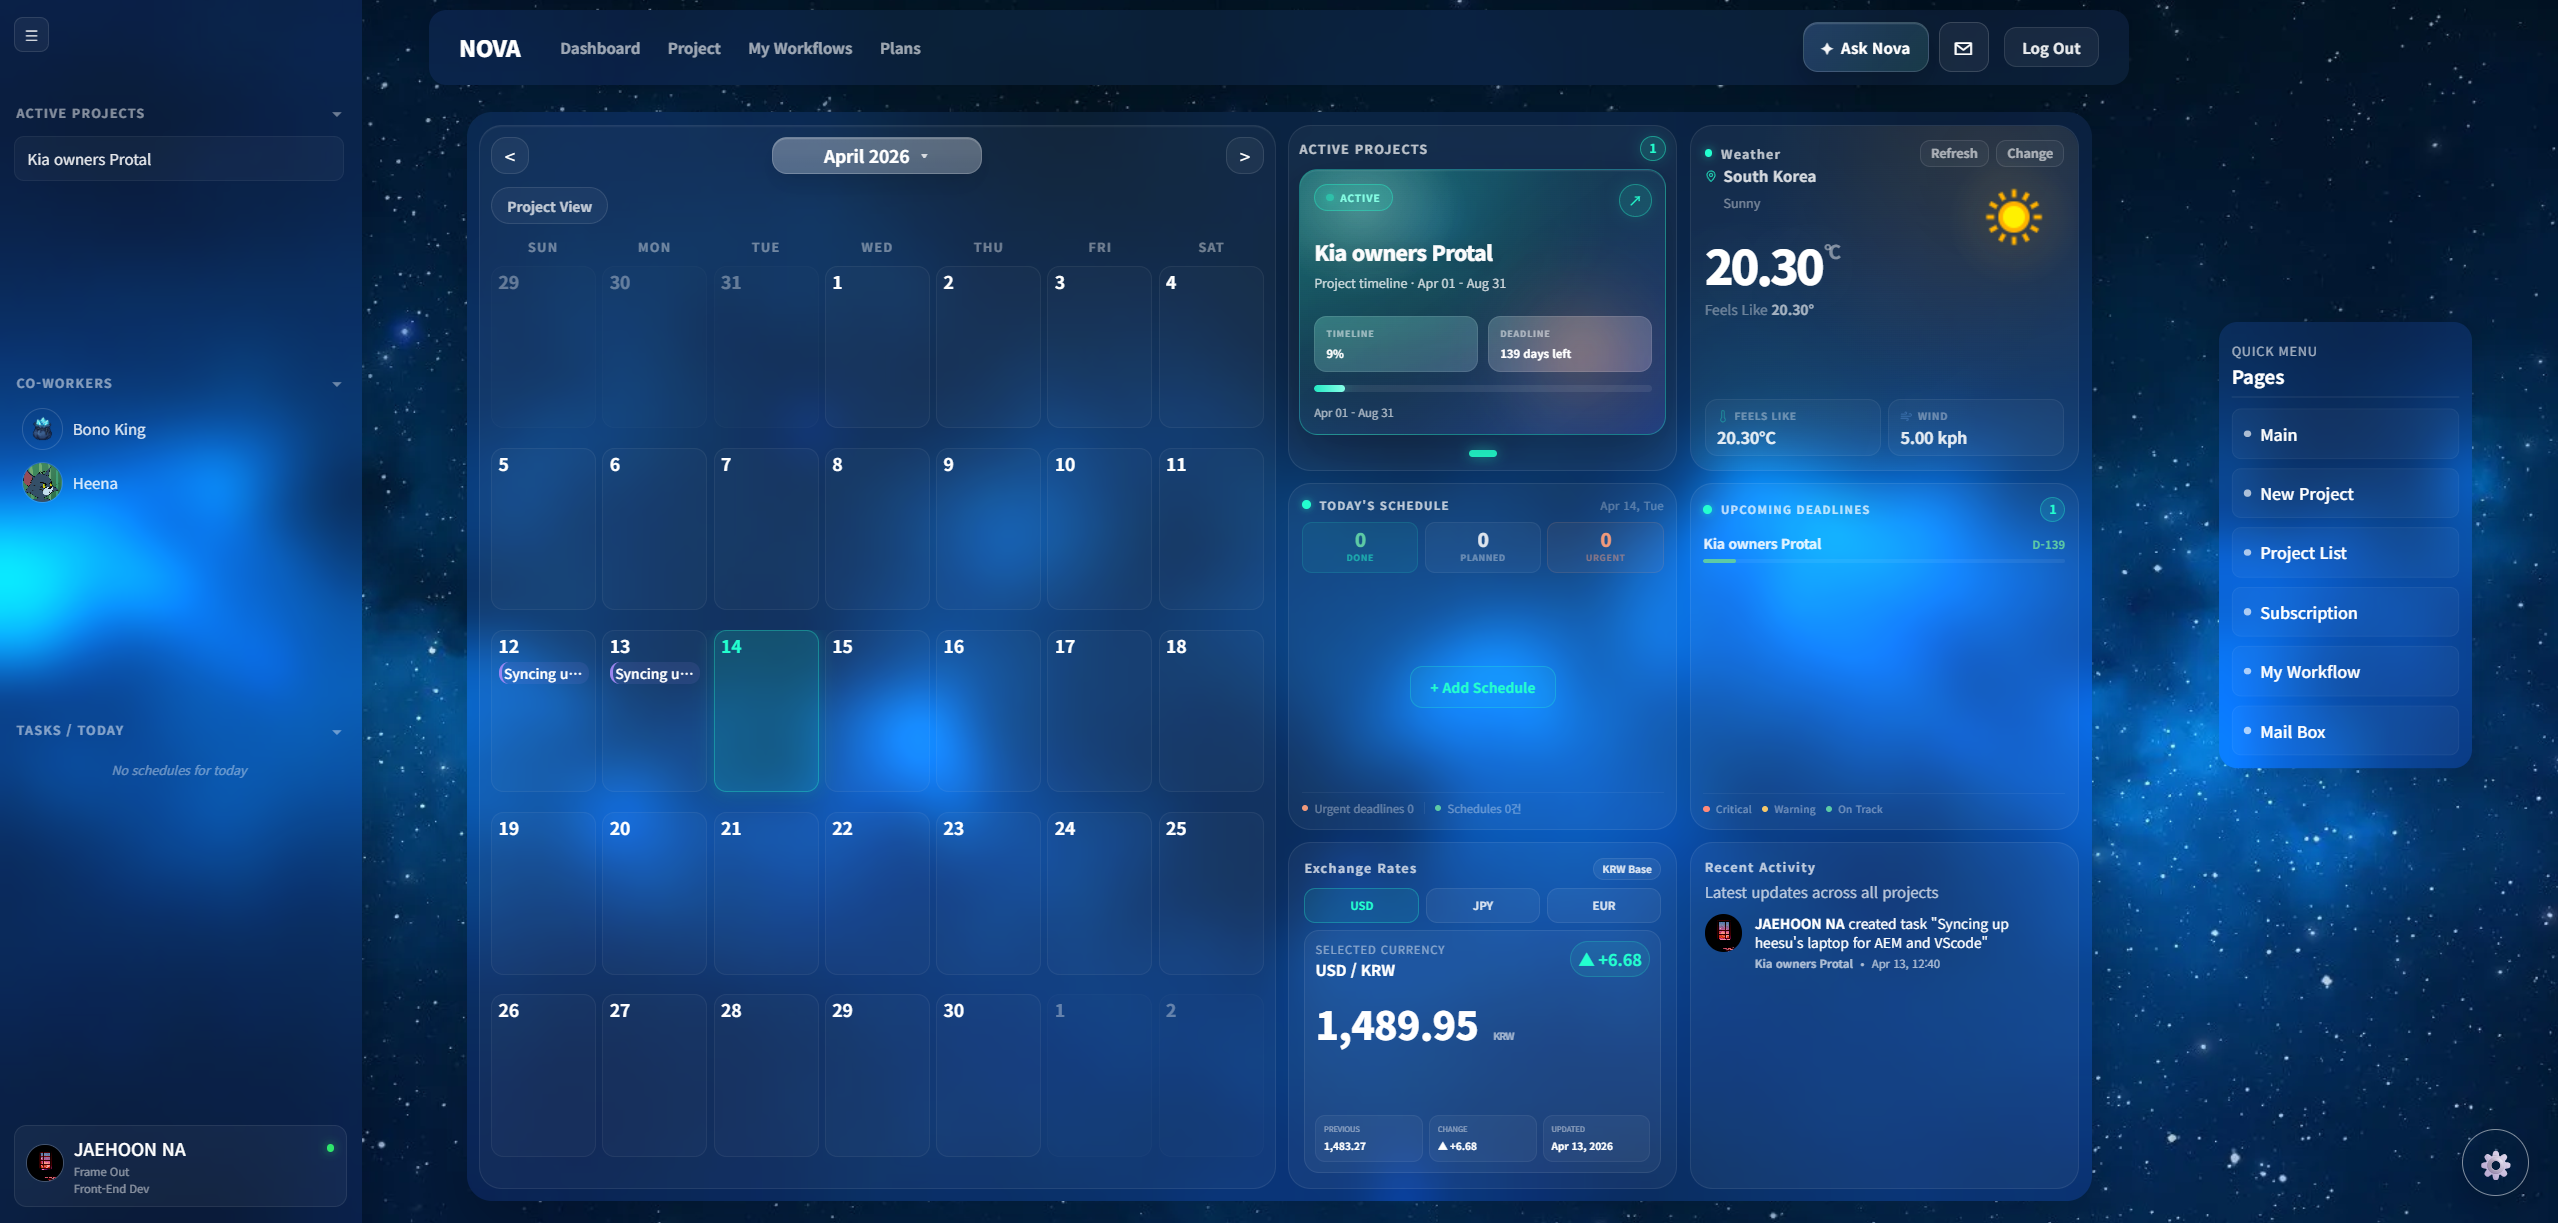Collapse the Active Projects sidebar section

tap(336, 114)
